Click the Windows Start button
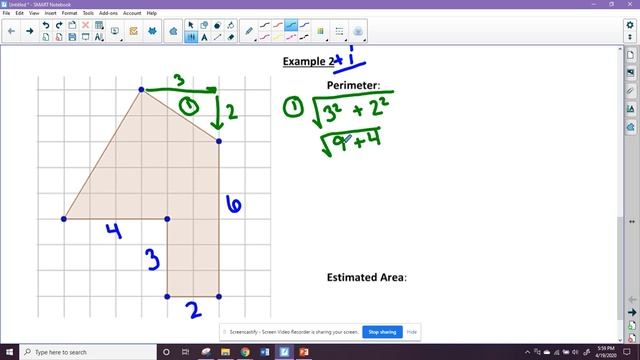 tap(9, 352)
